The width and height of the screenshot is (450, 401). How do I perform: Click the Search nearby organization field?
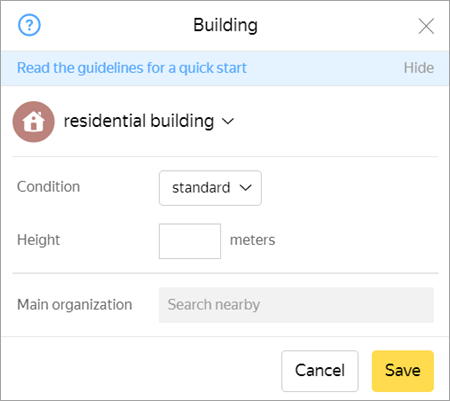296,305
